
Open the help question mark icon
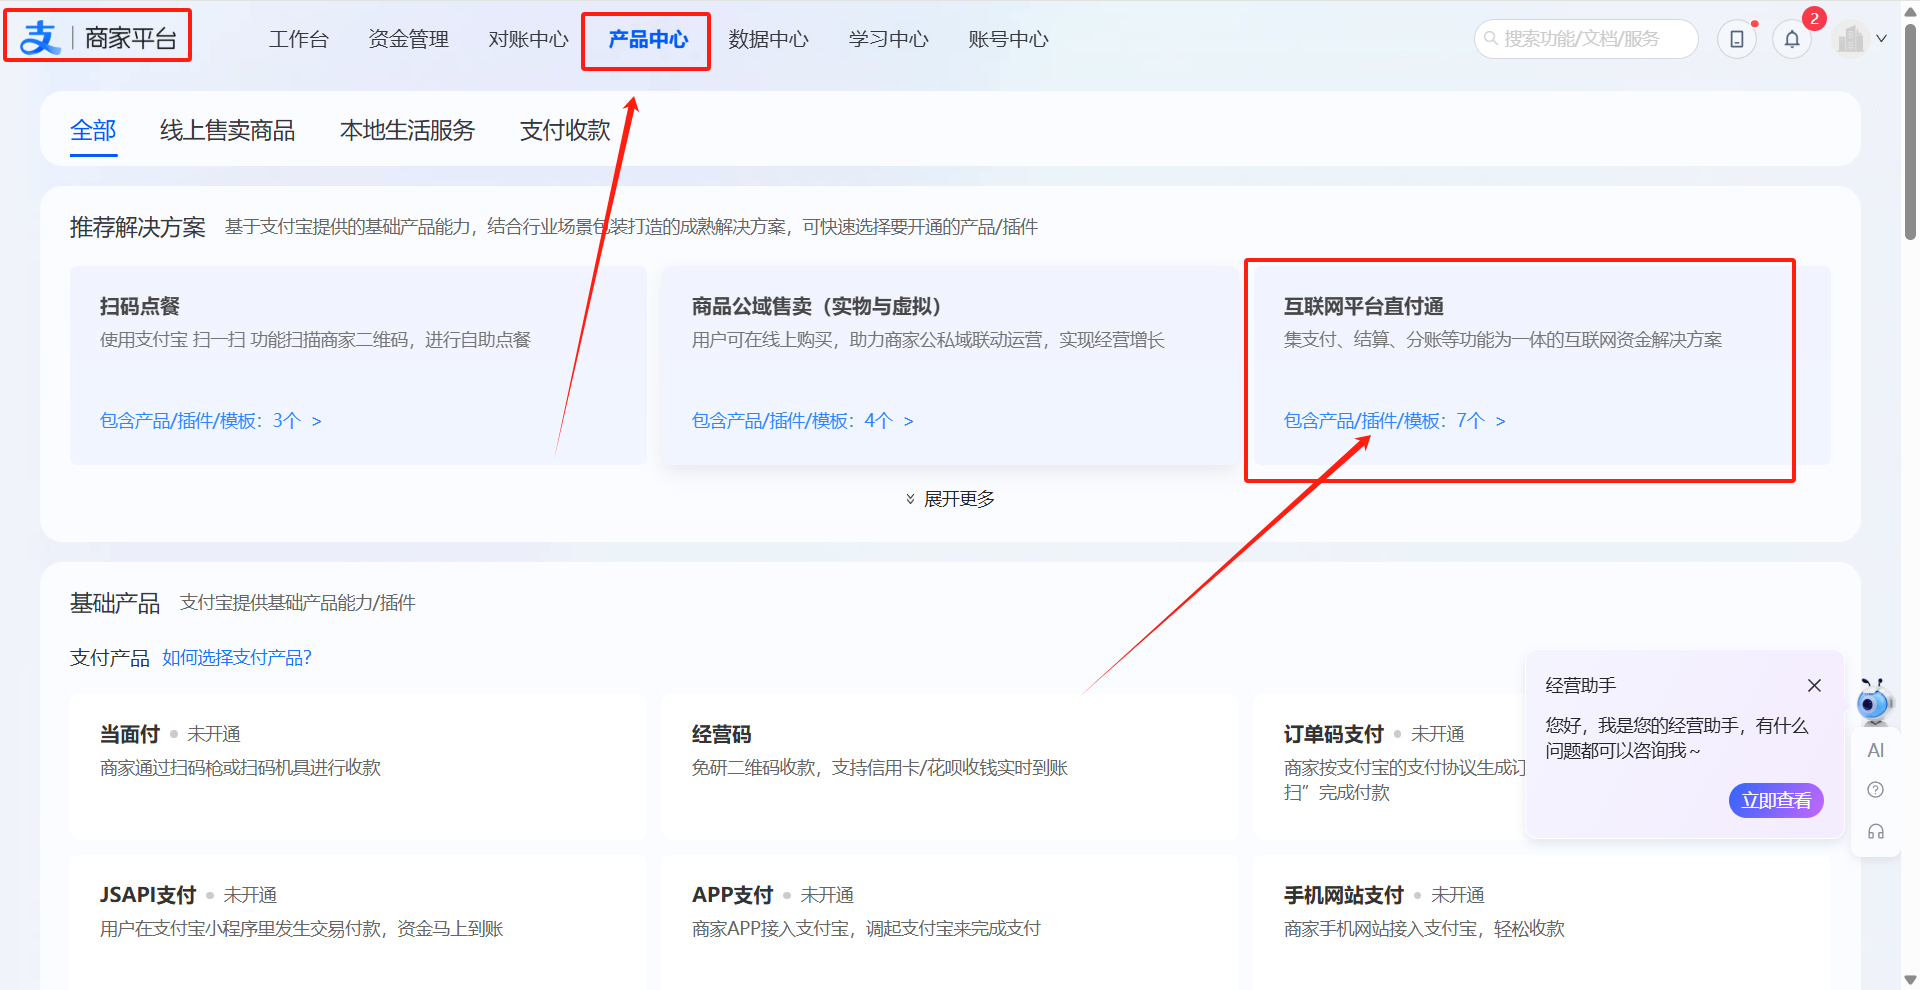1876,790
